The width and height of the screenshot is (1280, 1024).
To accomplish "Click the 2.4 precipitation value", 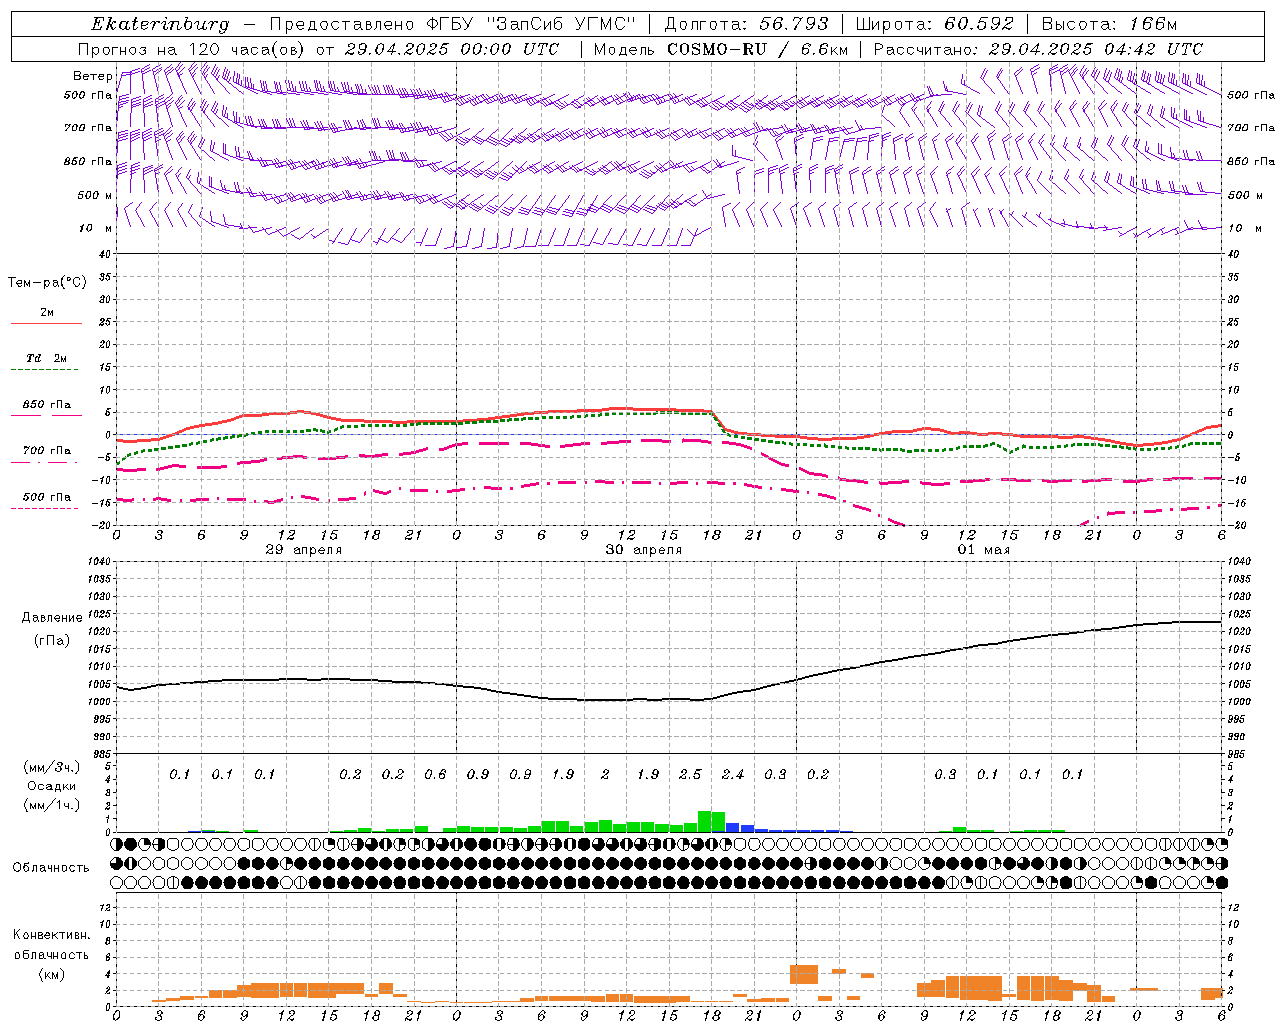I will tap(733, 775).
